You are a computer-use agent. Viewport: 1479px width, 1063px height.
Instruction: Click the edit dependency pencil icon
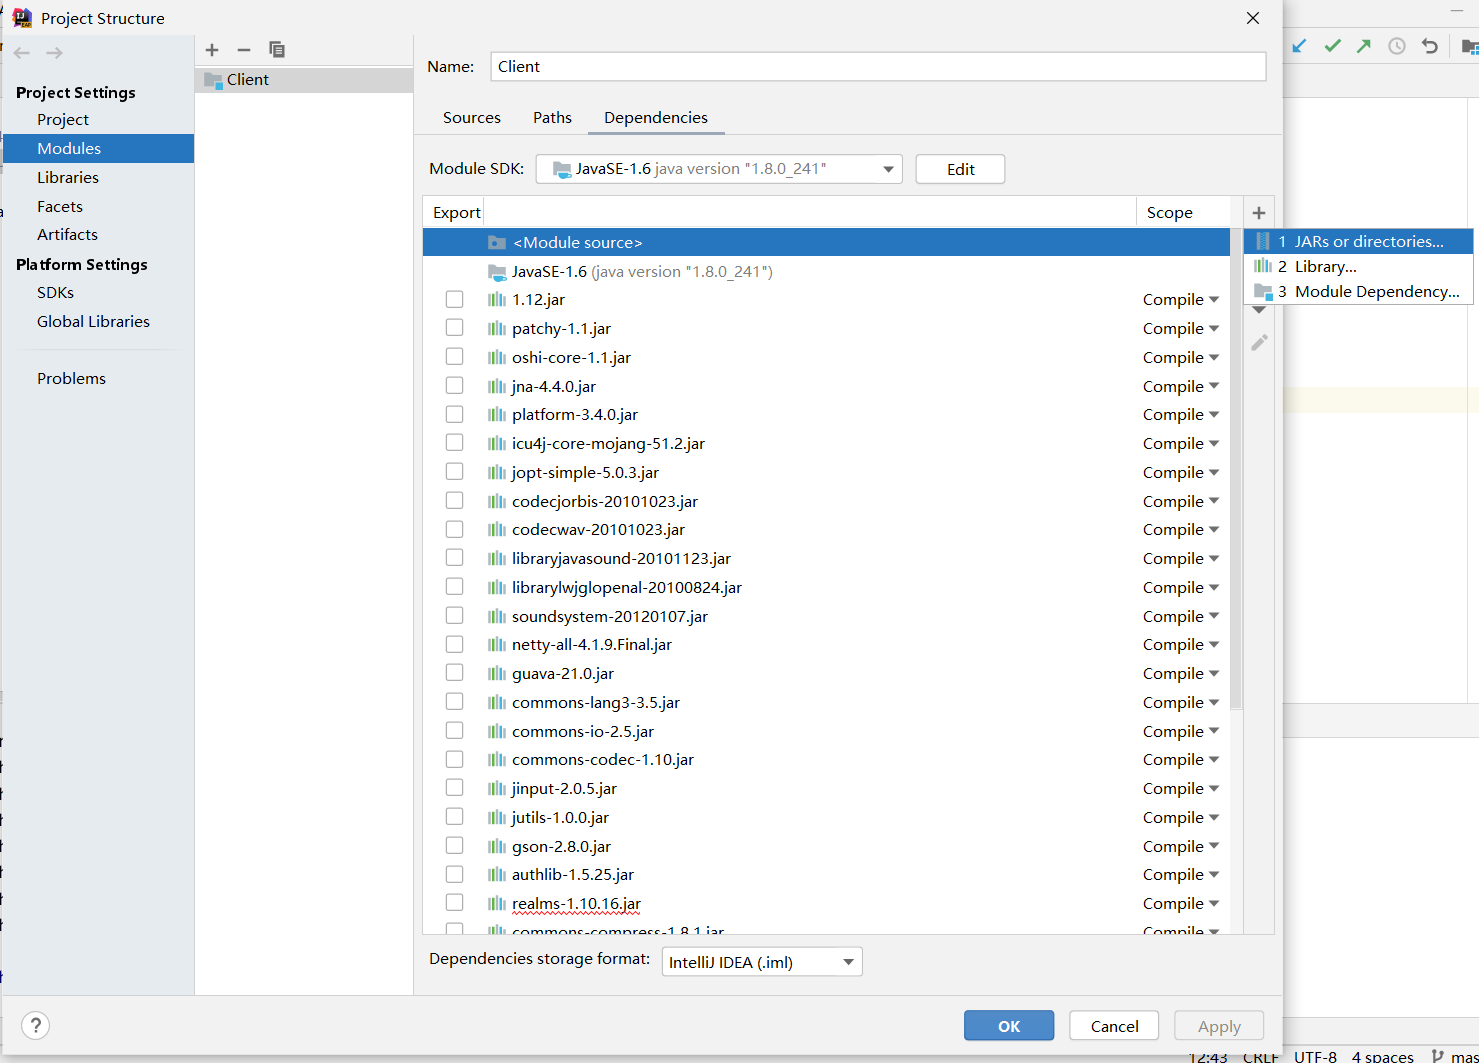1259,343
